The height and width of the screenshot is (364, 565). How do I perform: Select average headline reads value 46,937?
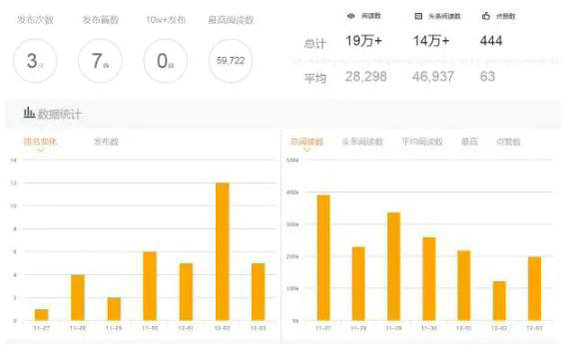433,76
